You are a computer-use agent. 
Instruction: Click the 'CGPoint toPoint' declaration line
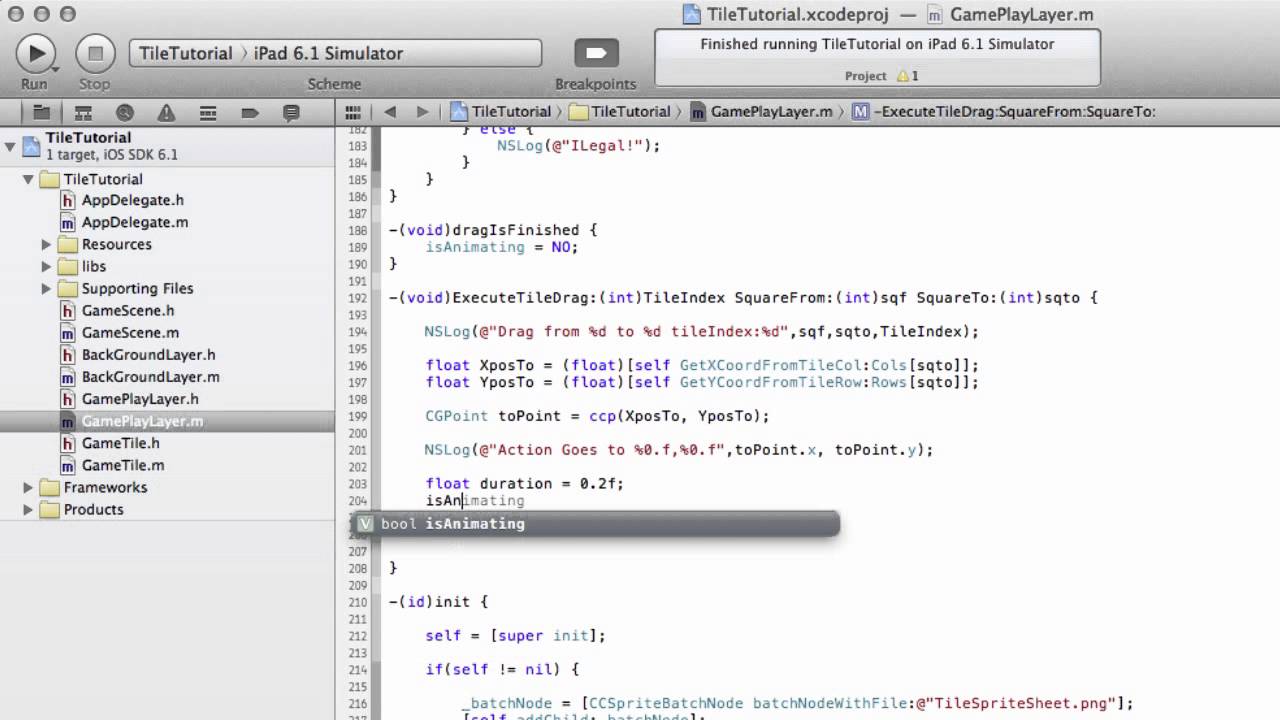coord(597,416)
